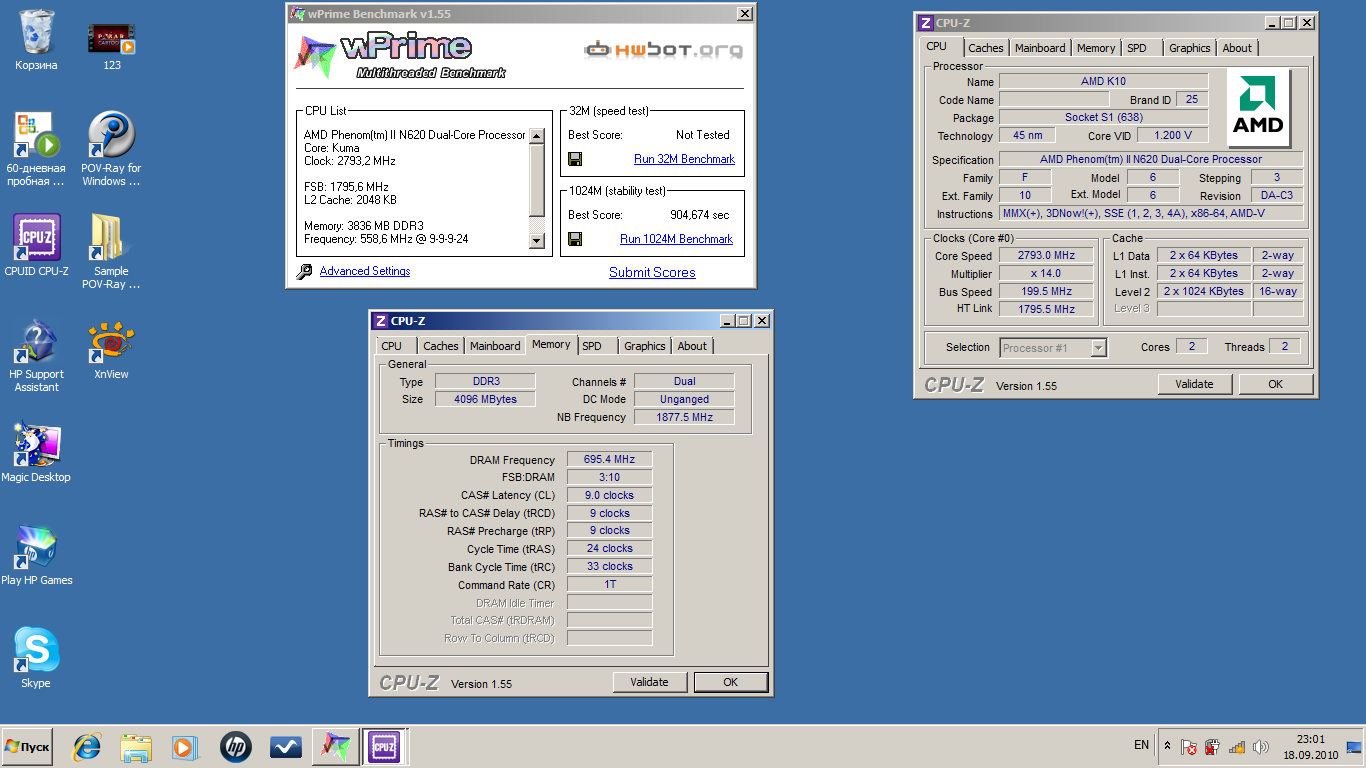Open Magic Desktop shortcut

pos(36,452)
